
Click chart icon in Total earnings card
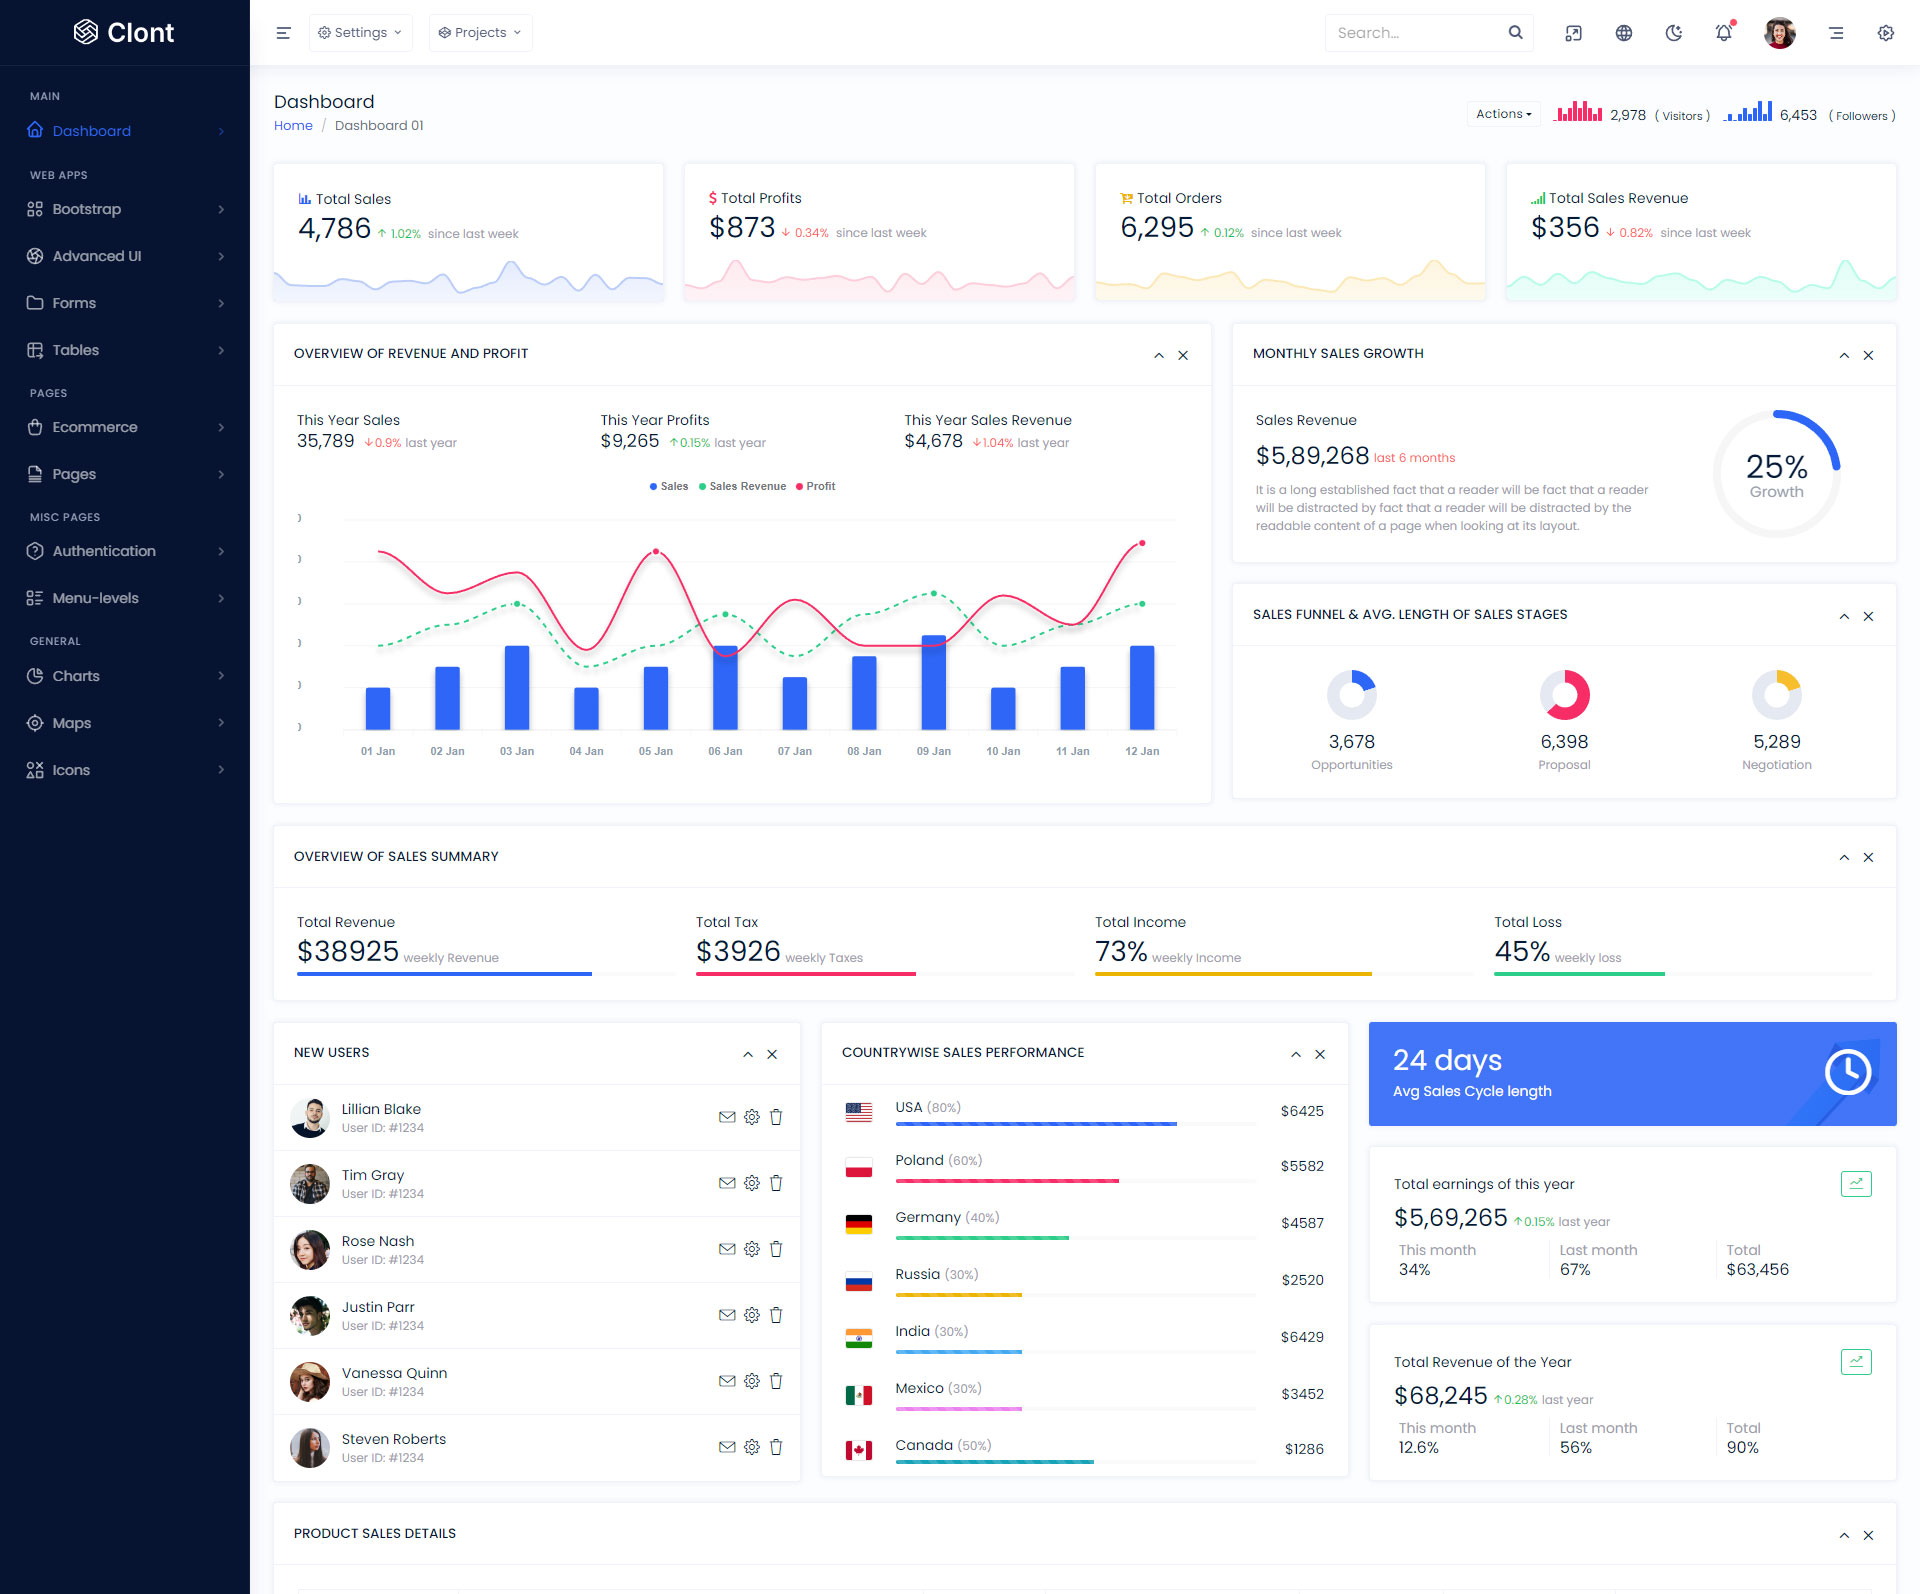point(1856,1184)
